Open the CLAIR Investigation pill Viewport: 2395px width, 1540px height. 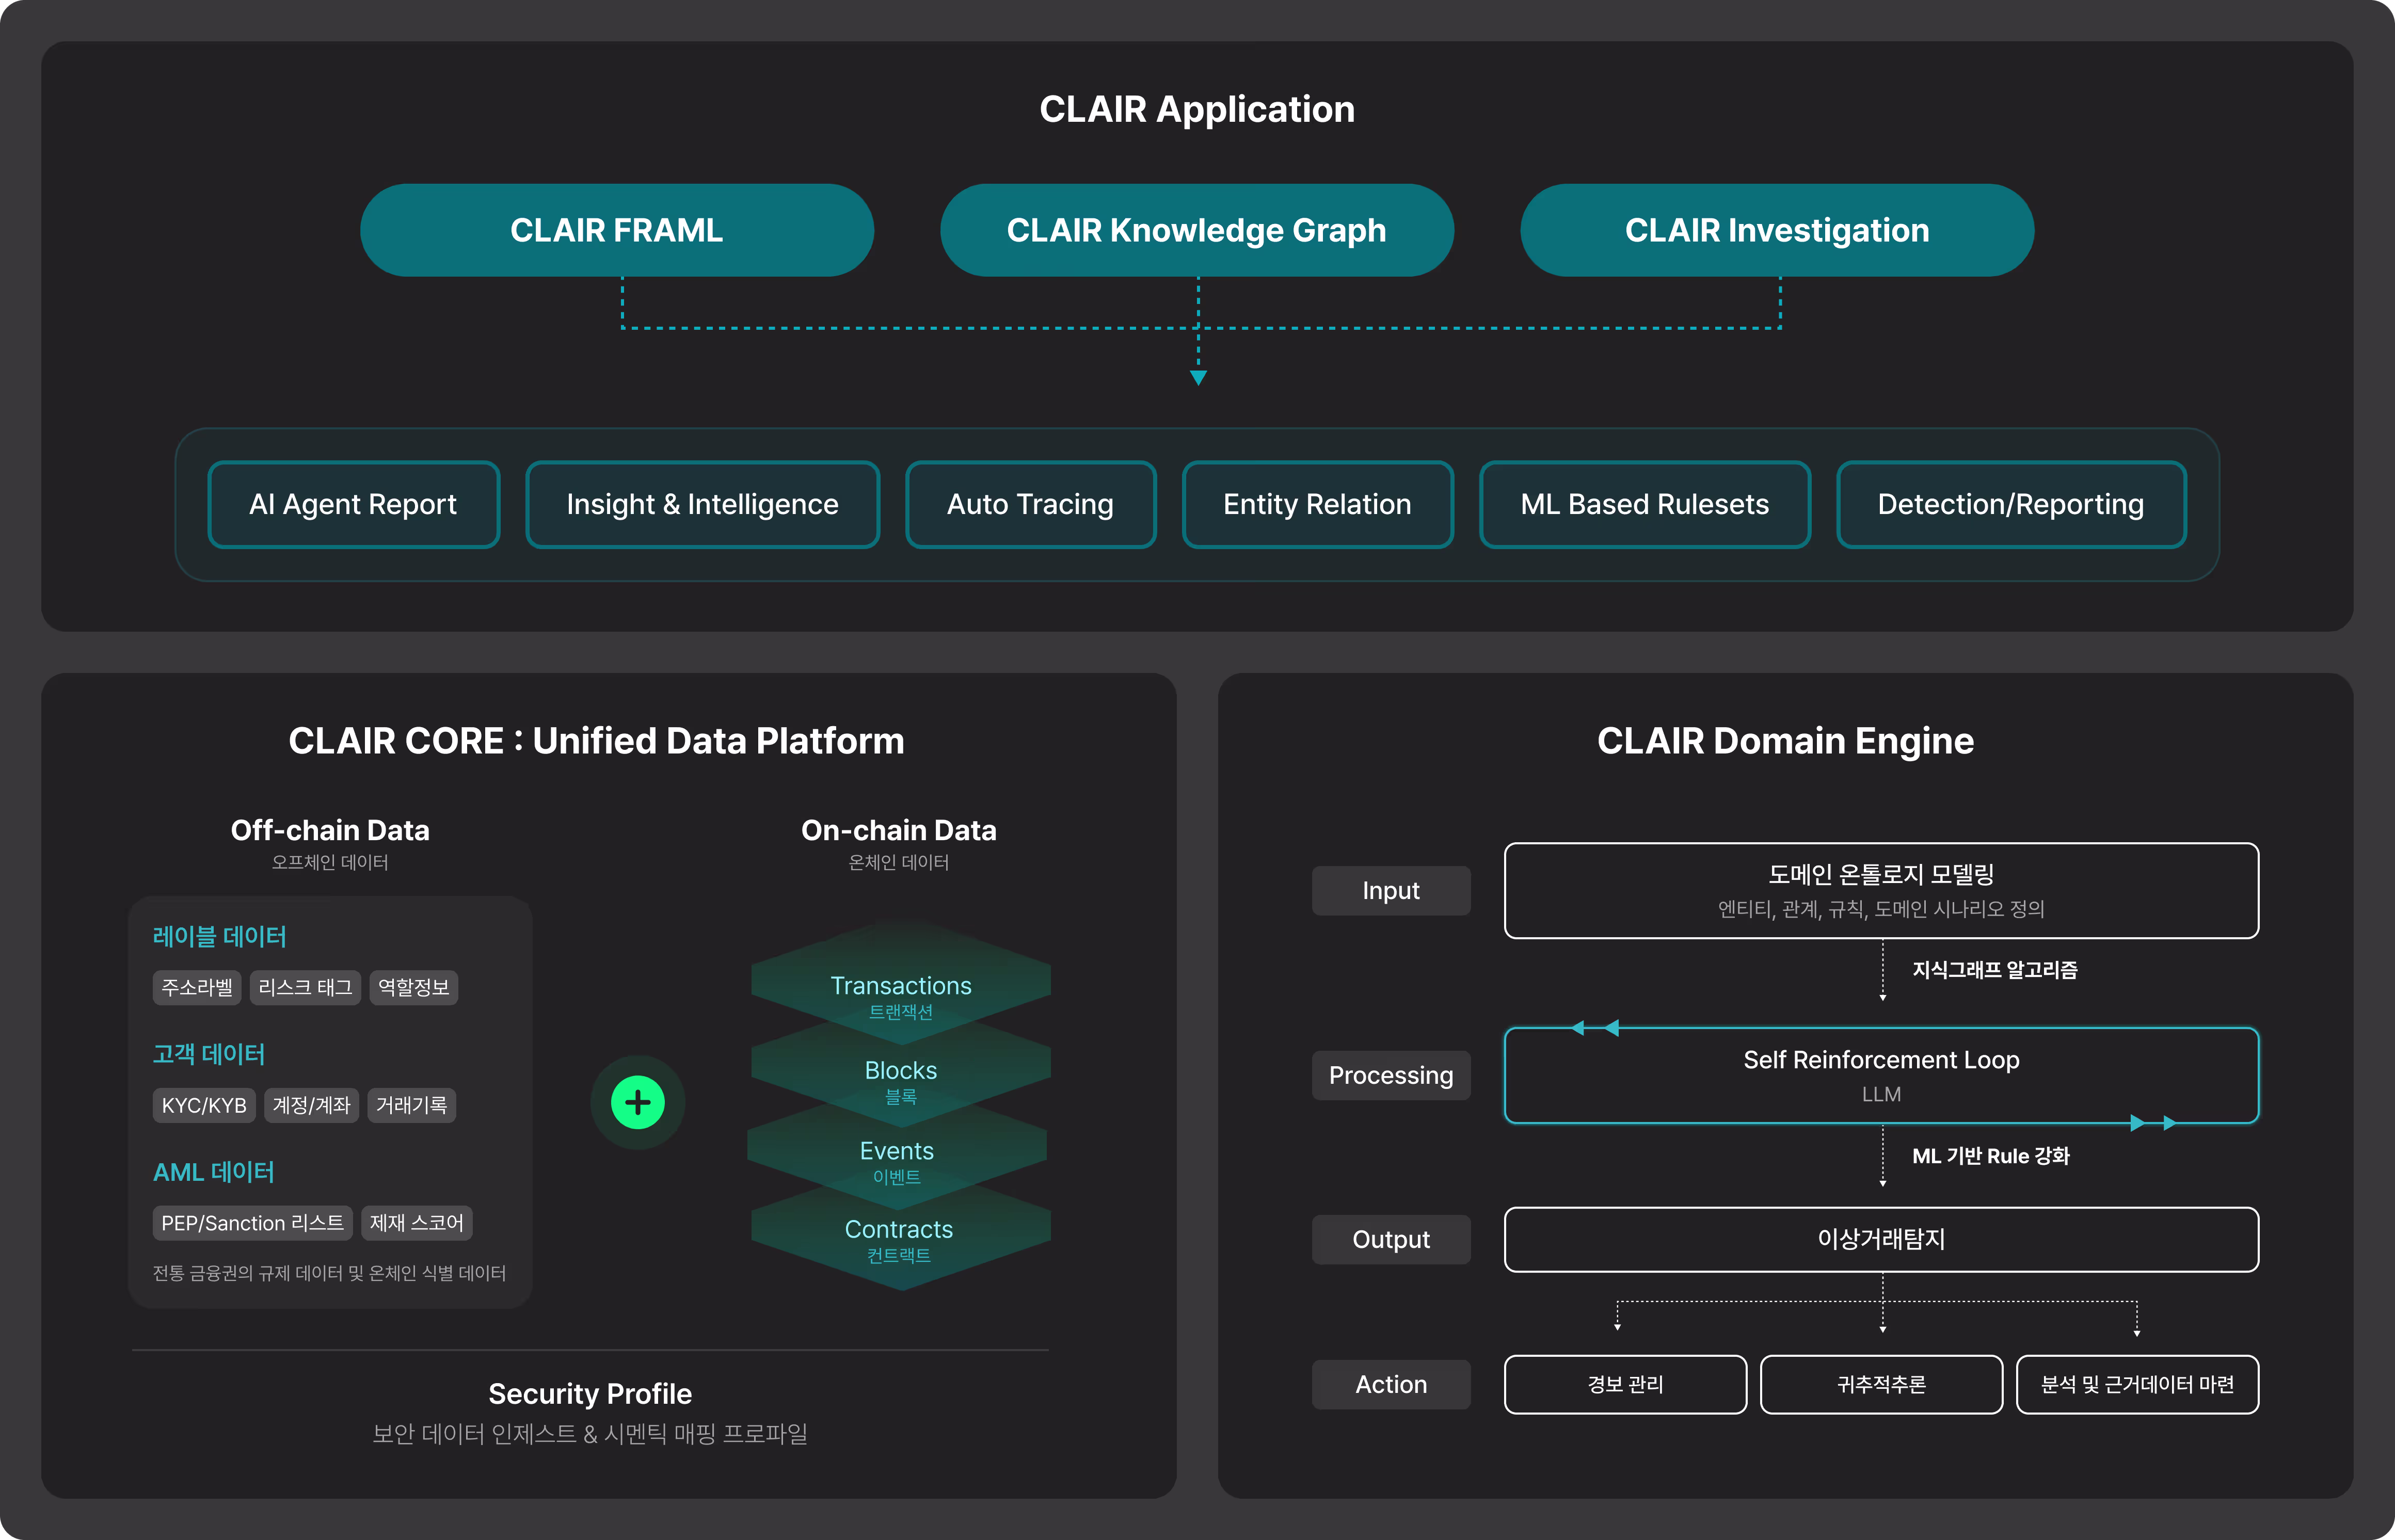tap(1776, 230)
